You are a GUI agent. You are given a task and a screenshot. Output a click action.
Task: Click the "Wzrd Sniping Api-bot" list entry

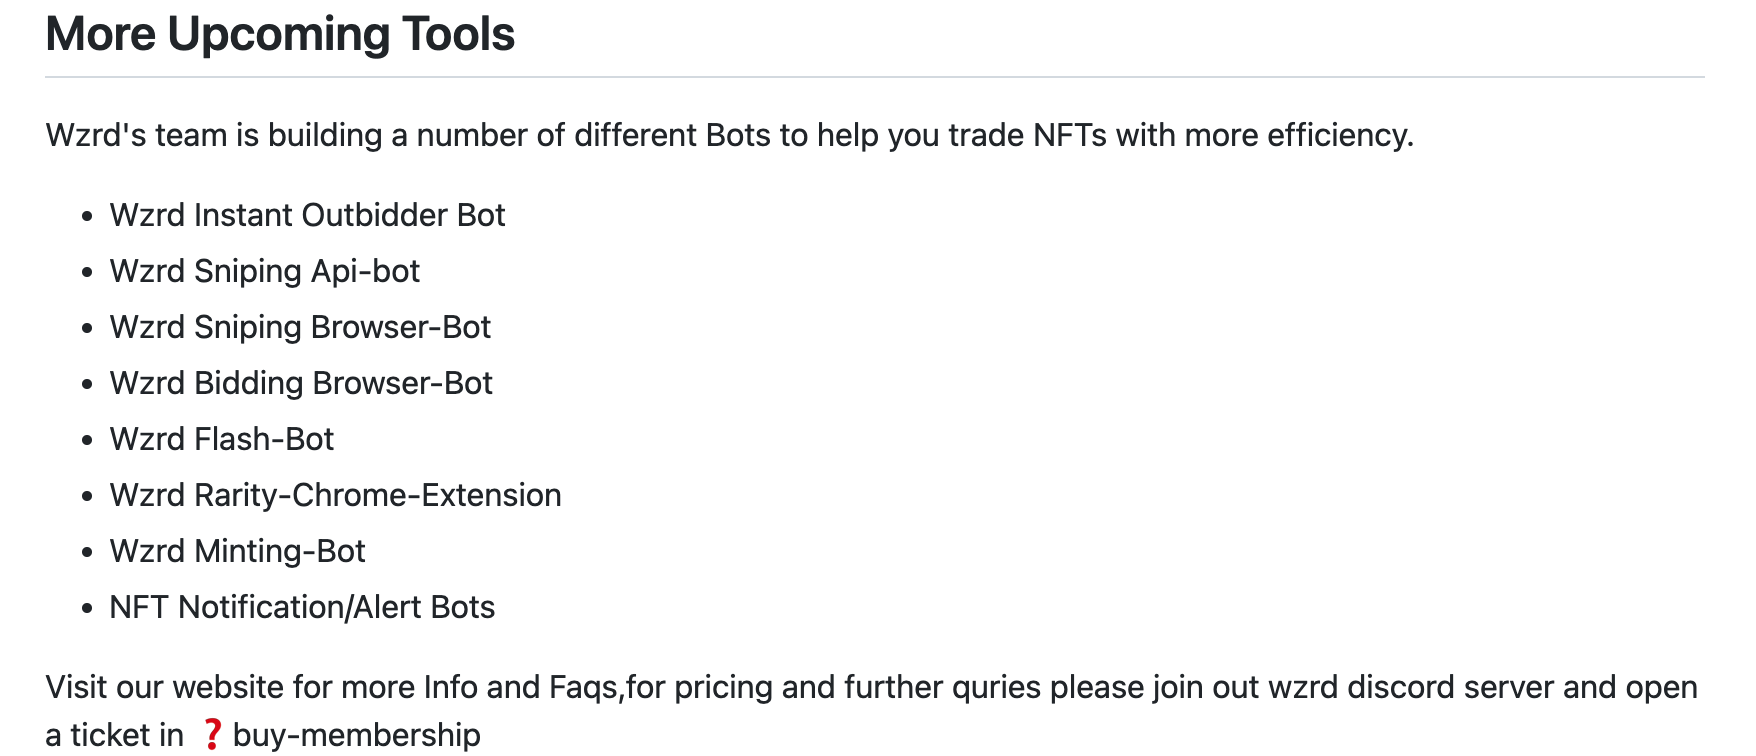click(264, 271)
